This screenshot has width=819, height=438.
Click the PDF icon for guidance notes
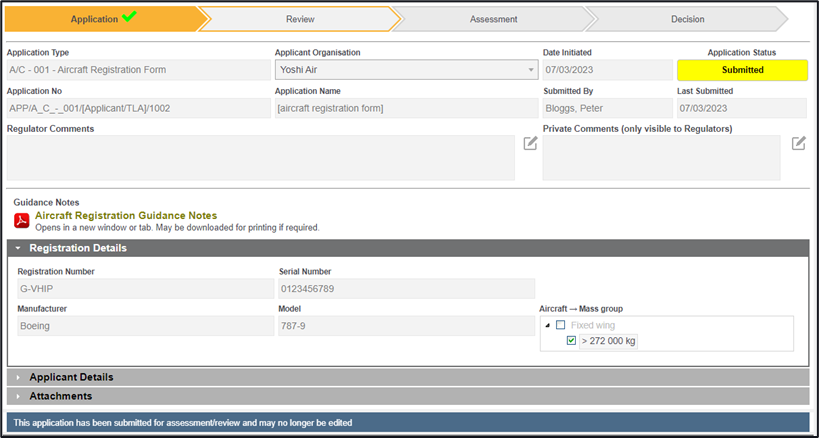(22, 221)
